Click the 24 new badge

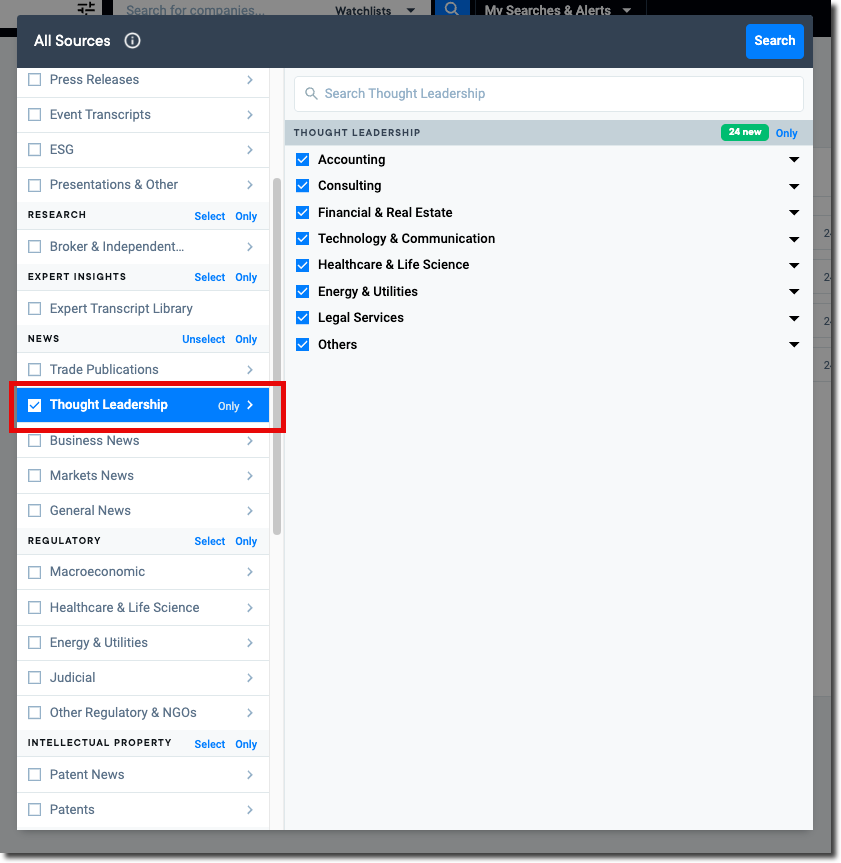(x=744, y=133)
